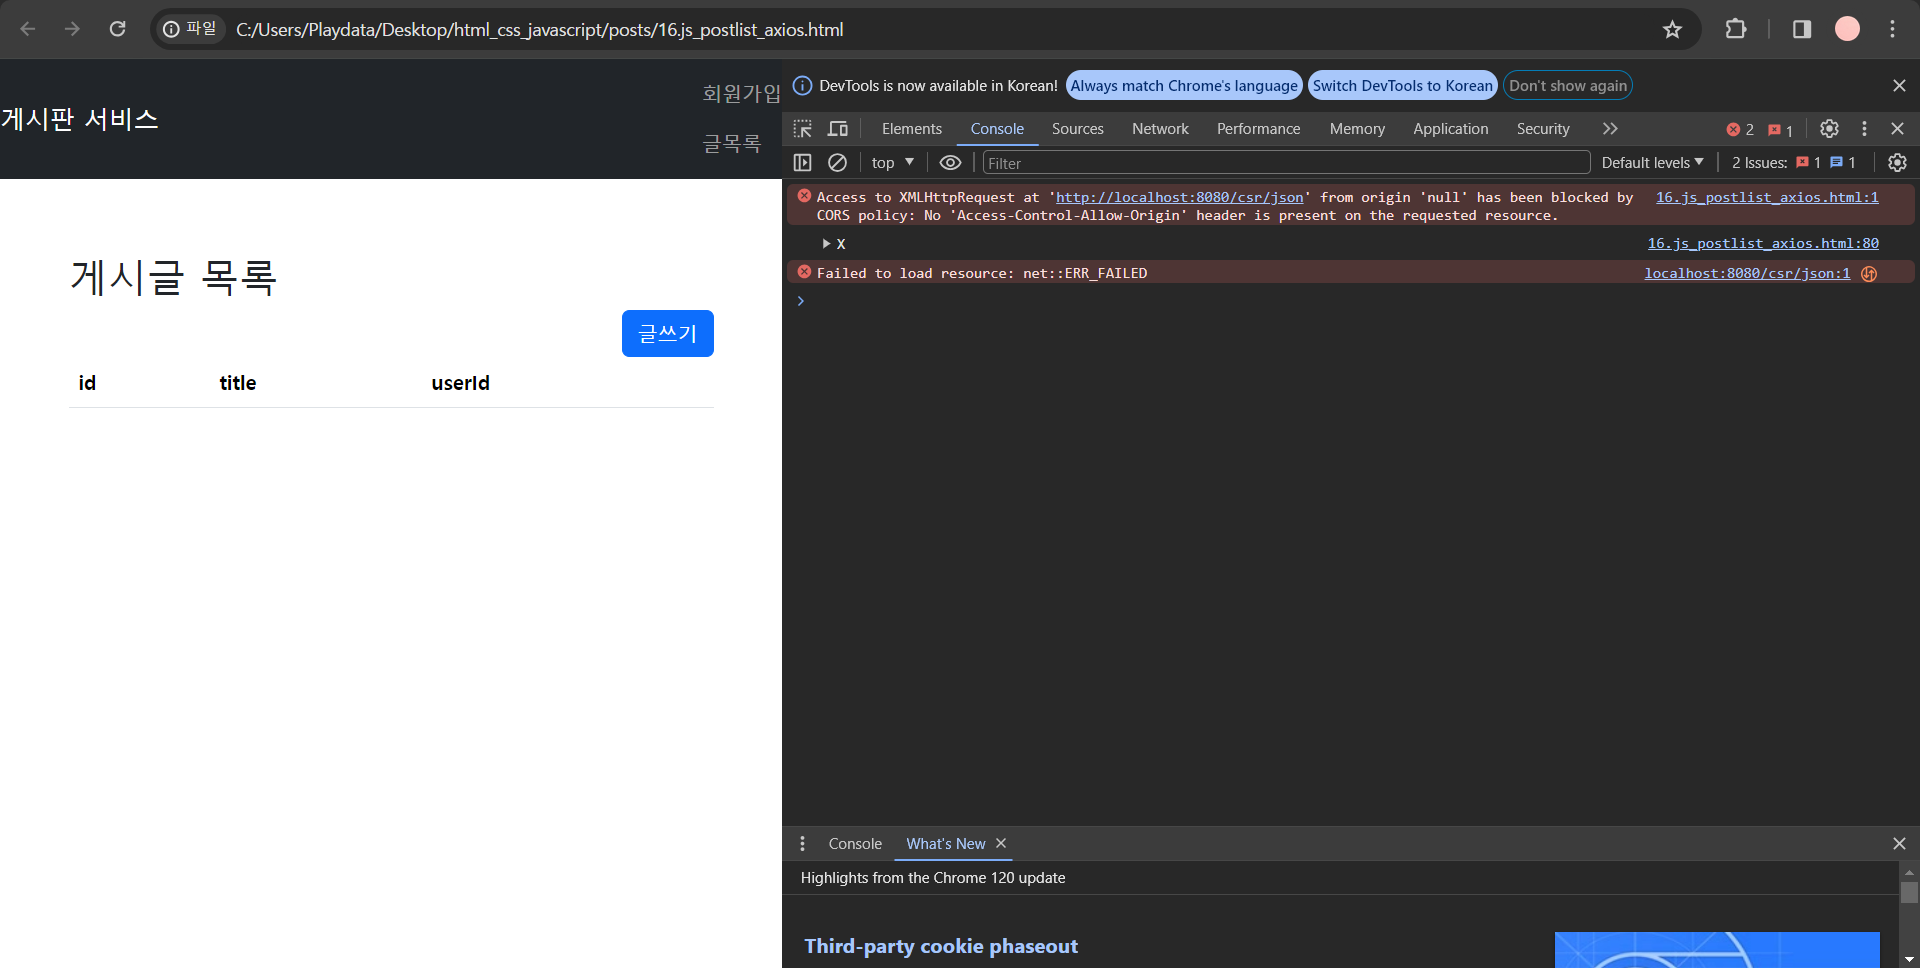Open the Chrome profile avatar
Image resolution: width=1920 pixels, height=968 pixels.
[x=1847, y=29]
